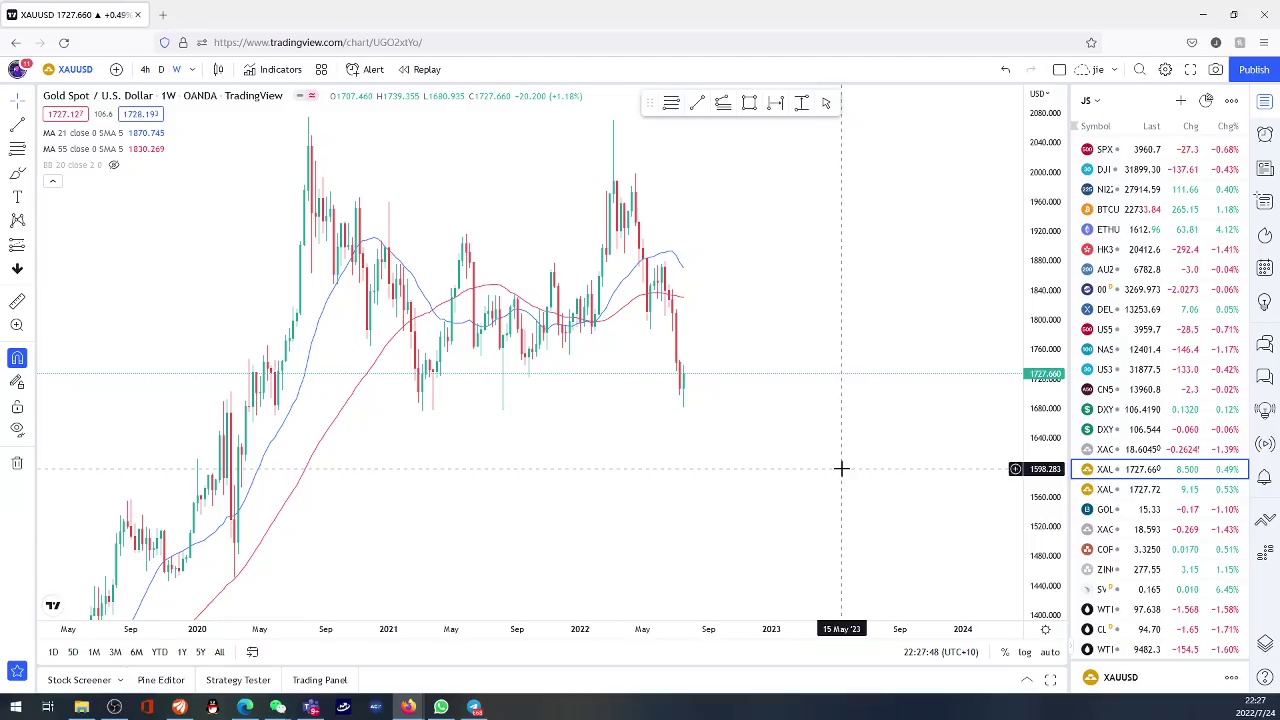This screenshot has width=1280, height=720.
Task: Show the BB 20 indicator
Action: point(114,165)
